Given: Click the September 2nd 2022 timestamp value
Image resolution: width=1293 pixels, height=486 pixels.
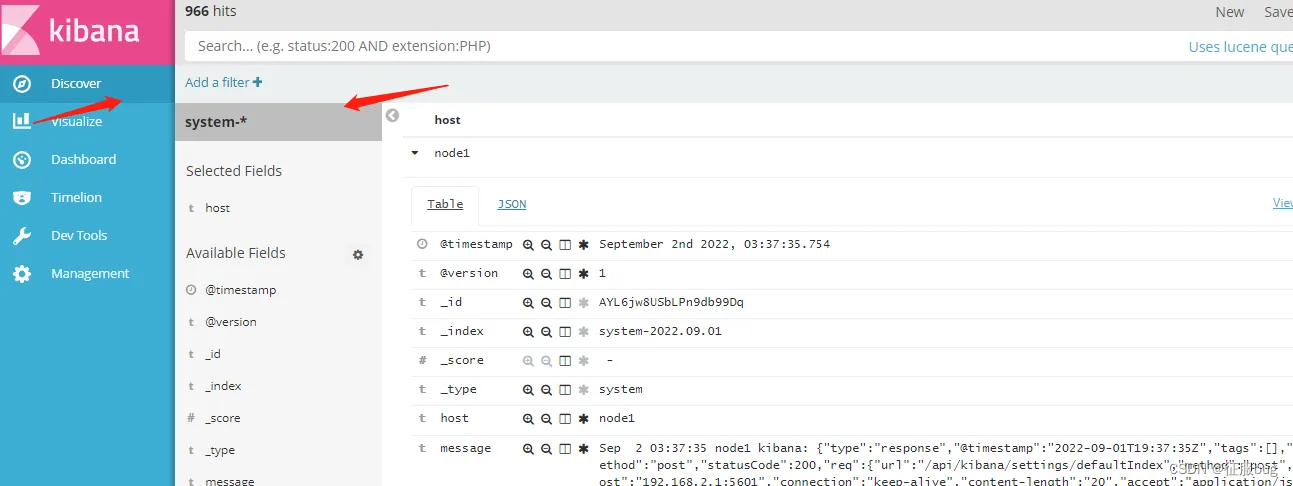Looking at the screenshot, I should tap(714, 244).
